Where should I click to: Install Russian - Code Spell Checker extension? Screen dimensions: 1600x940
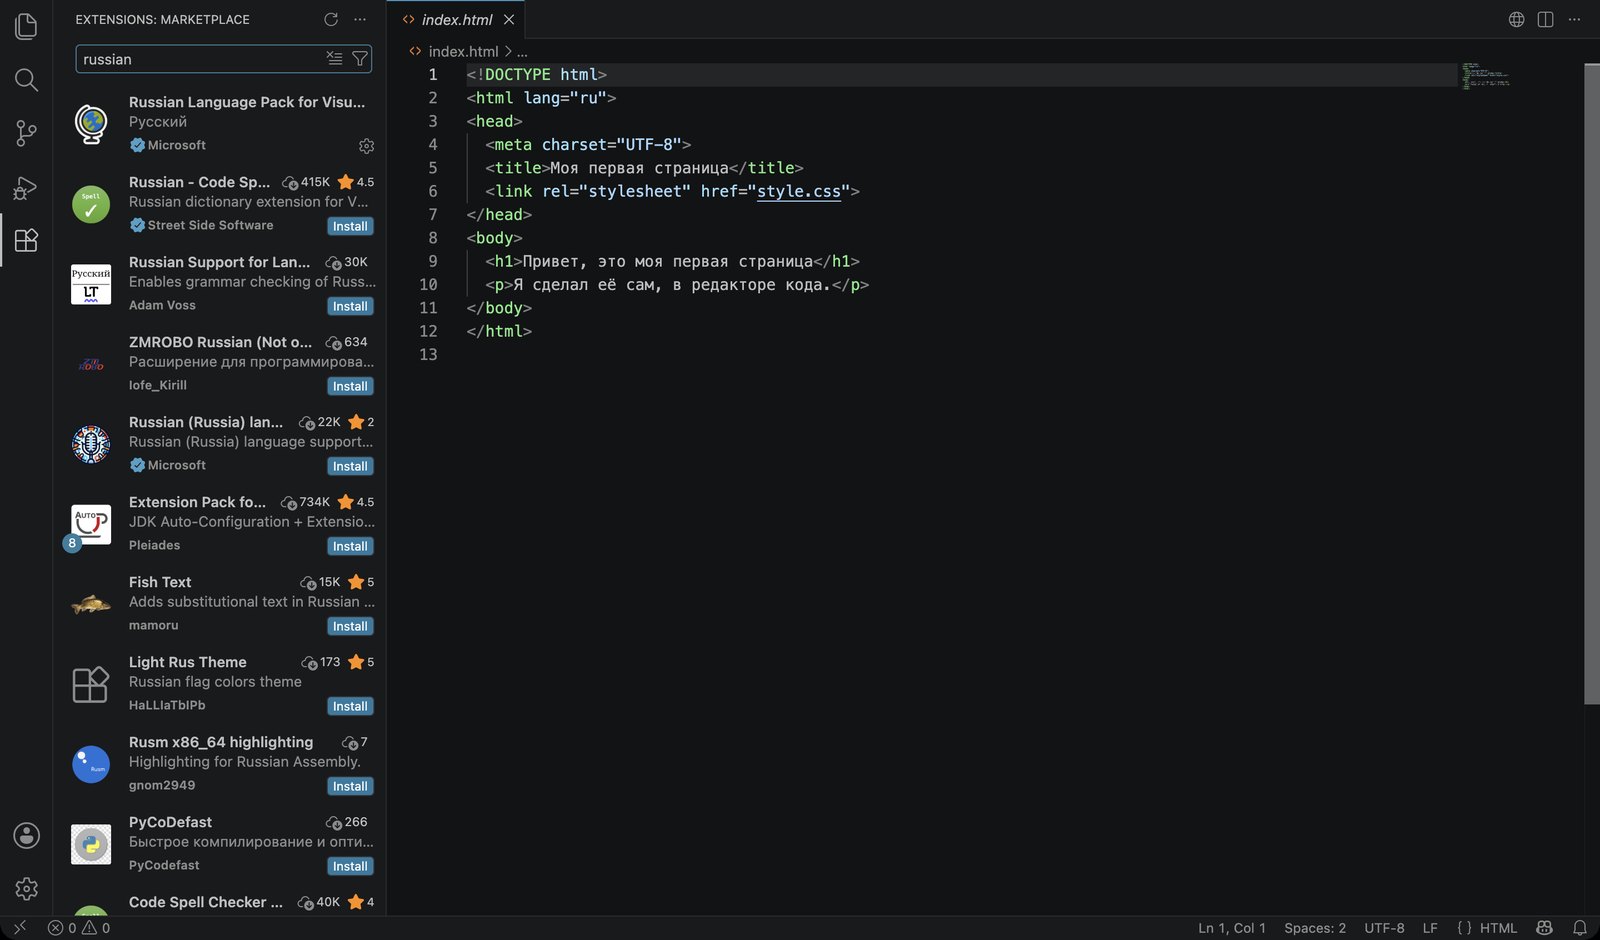coord(350,226)
